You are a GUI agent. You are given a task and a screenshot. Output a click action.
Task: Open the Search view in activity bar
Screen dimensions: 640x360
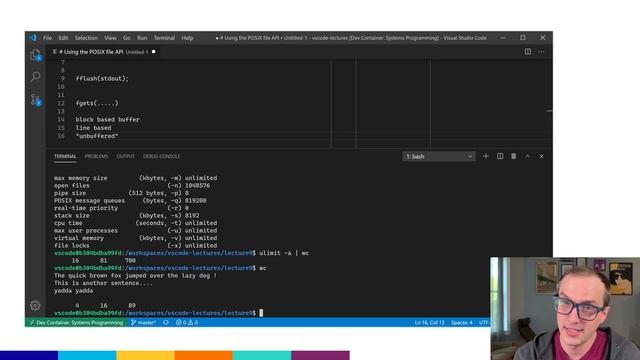coord(36,76)
